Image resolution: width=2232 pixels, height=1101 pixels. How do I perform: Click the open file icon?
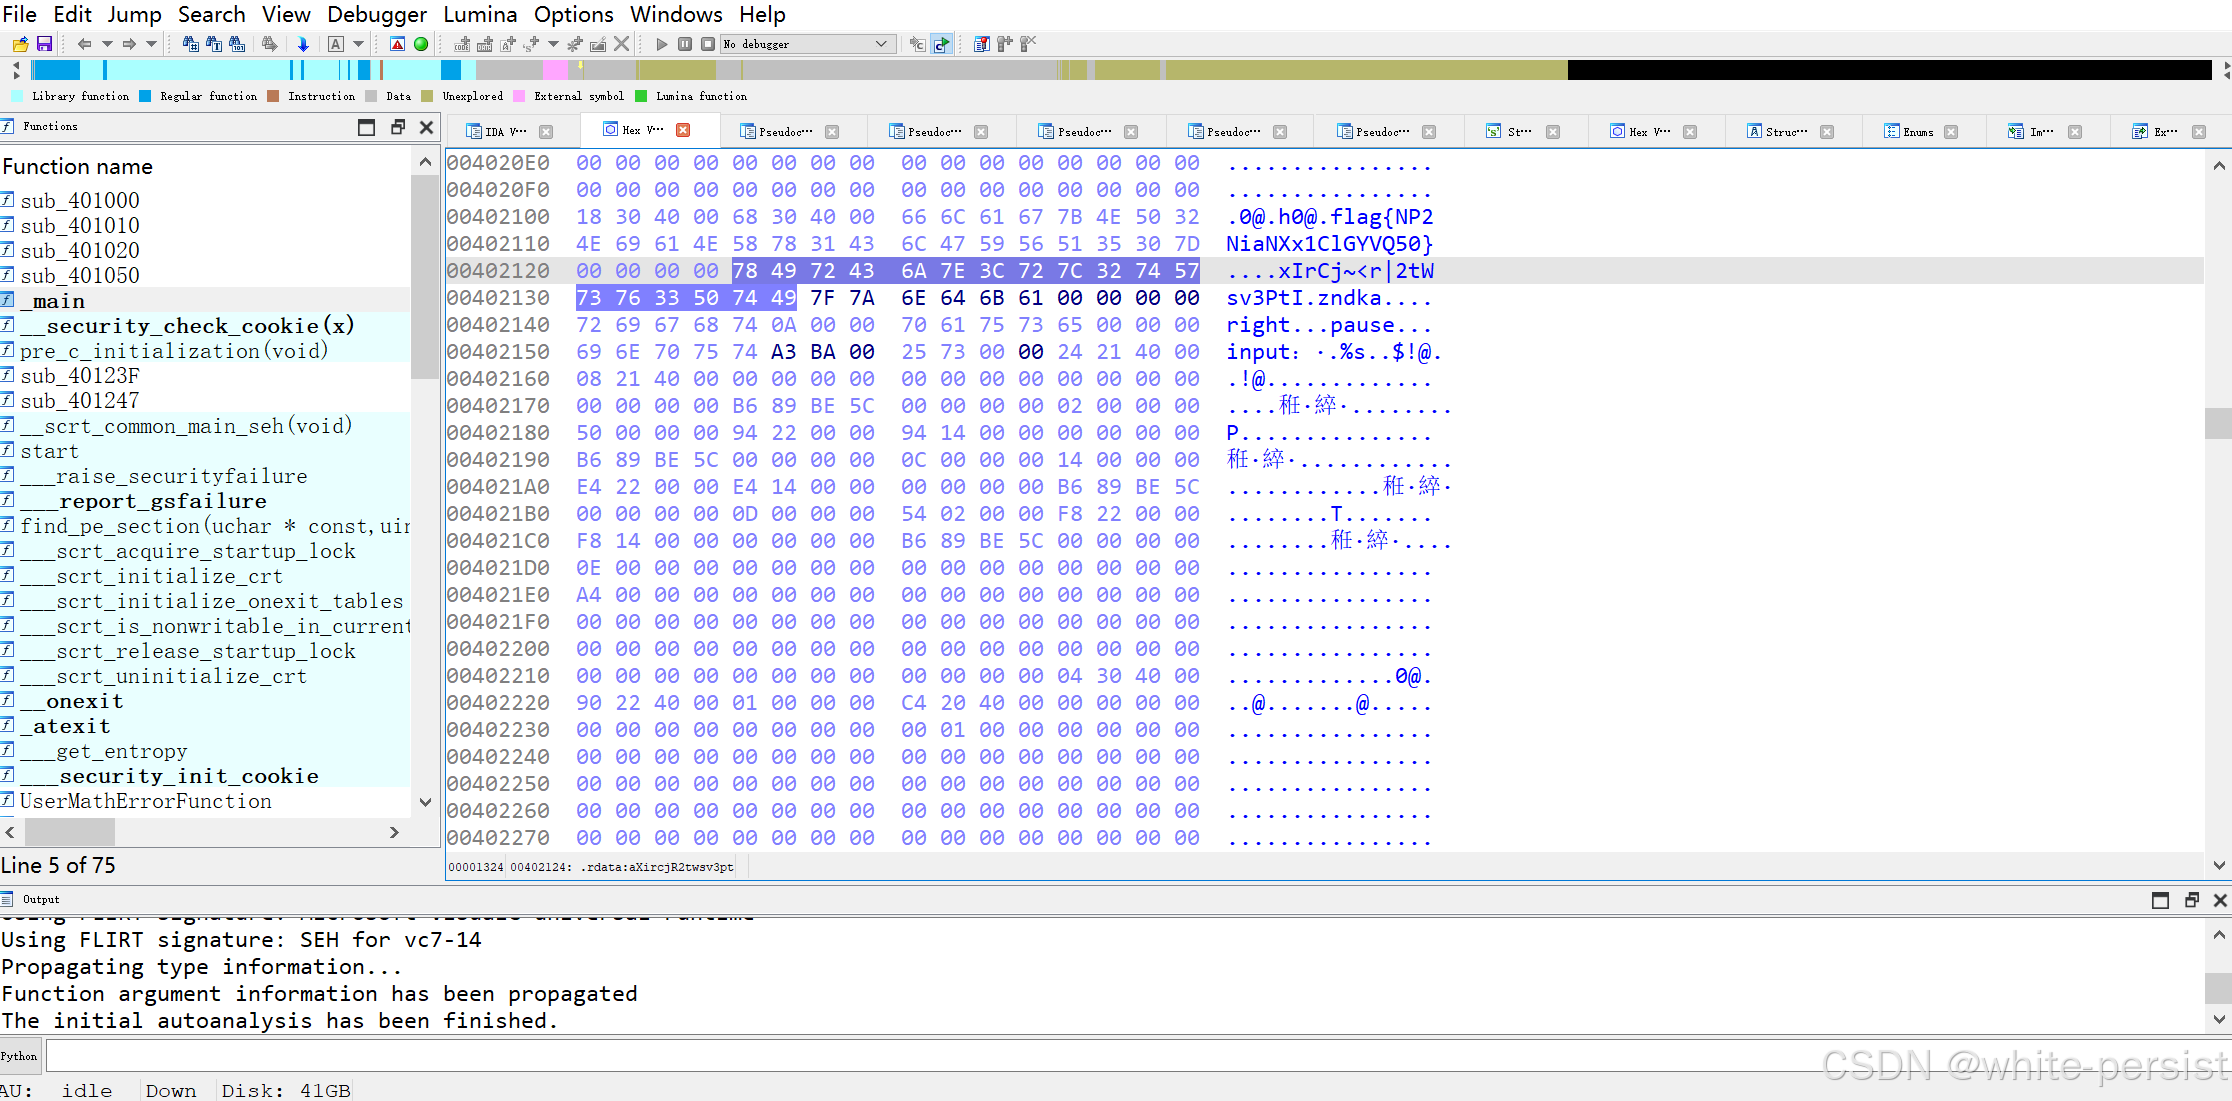pos(20,44)
